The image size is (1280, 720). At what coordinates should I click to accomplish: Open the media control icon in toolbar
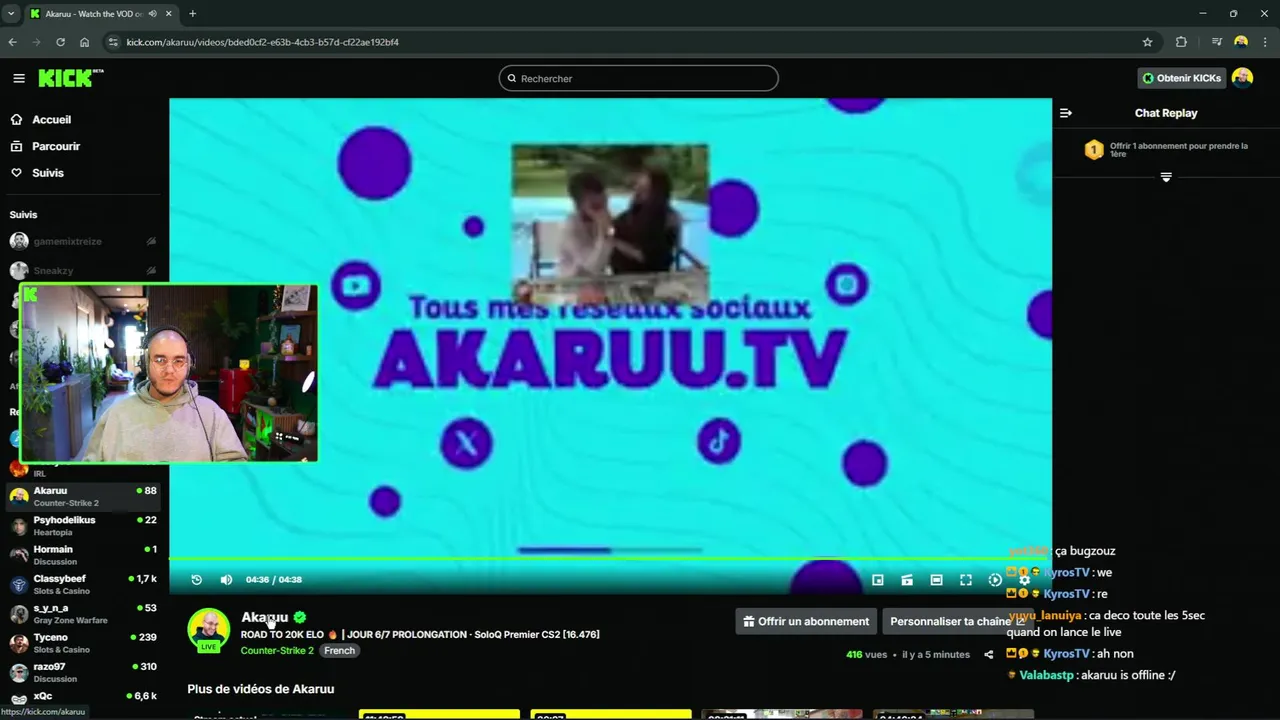coord(1217,42)
